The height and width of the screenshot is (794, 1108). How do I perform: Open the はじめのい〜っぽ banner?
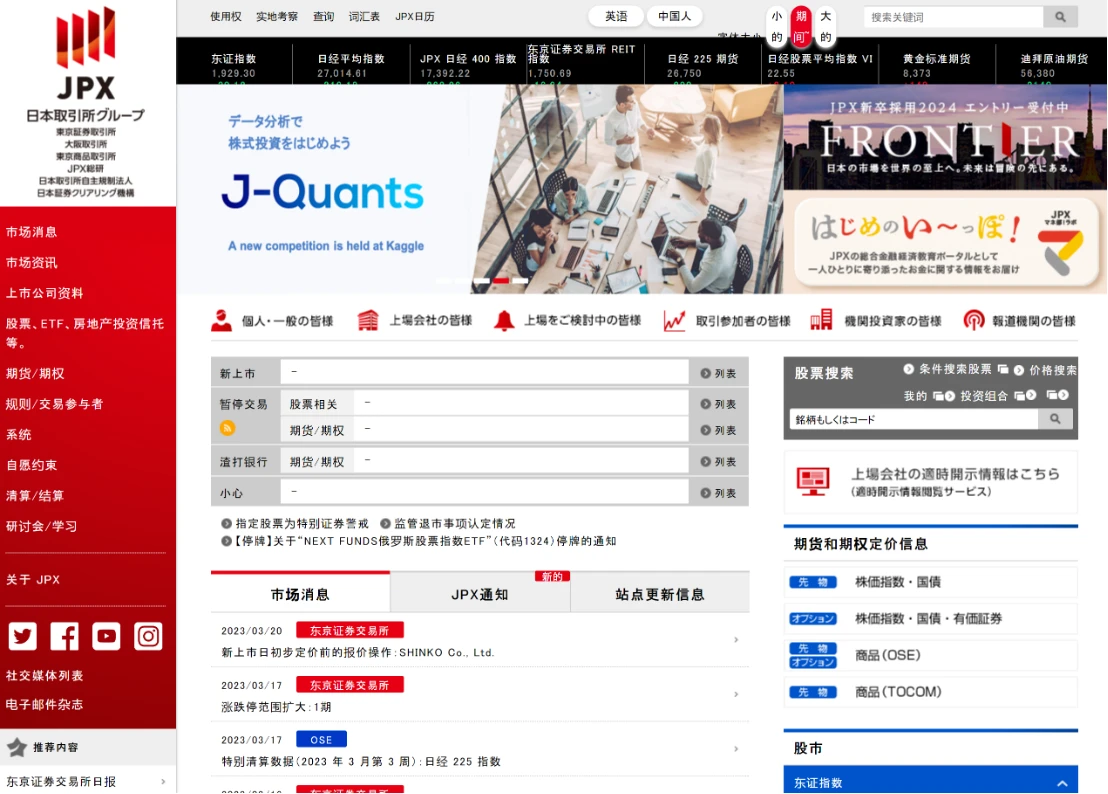945,242
